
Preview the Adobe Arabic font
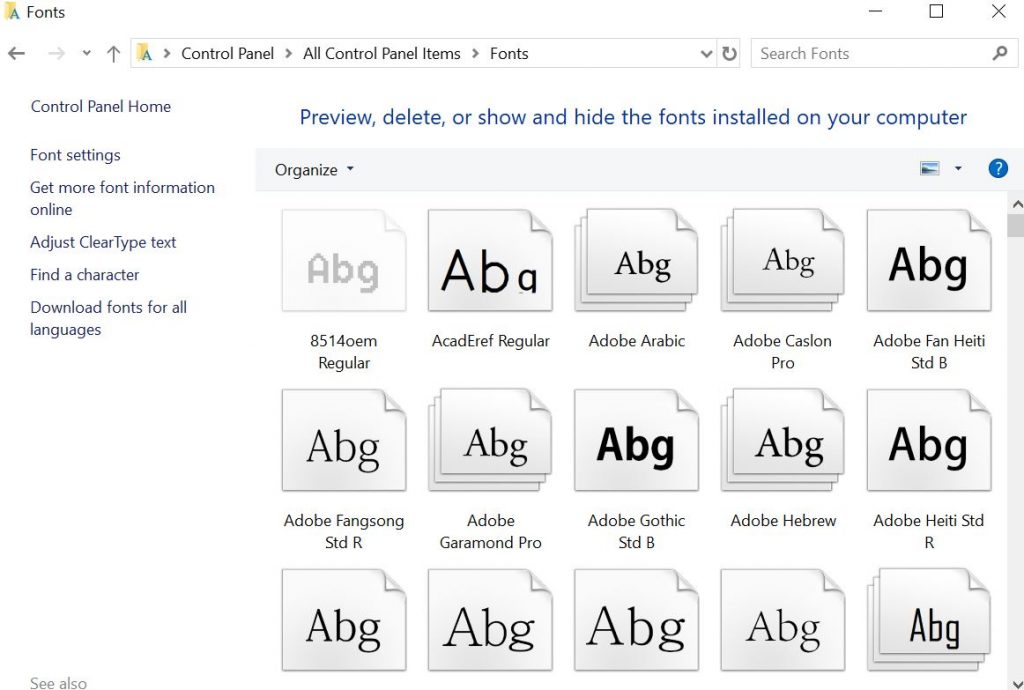636,260
